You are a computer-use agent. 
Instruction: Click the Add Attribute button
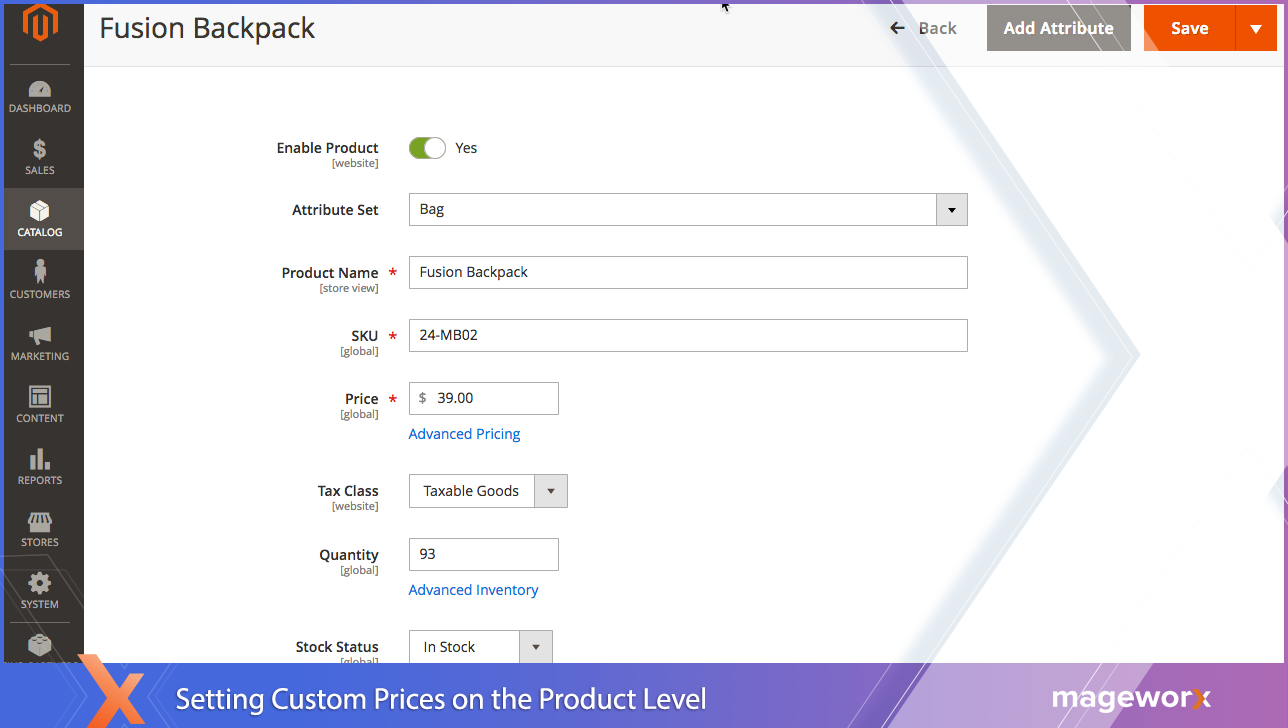pyautogui.click(x=1058, y=28)
